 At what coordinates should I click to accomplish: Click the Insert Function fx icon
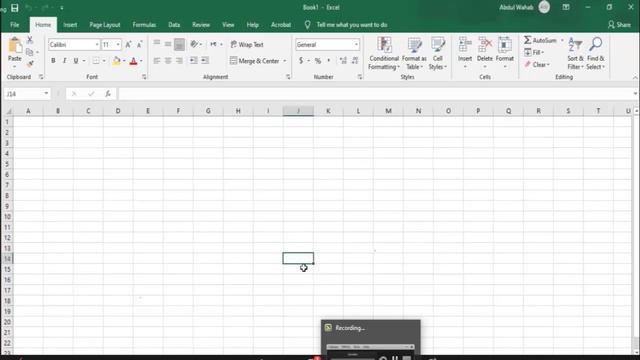[x=108, y=94]
